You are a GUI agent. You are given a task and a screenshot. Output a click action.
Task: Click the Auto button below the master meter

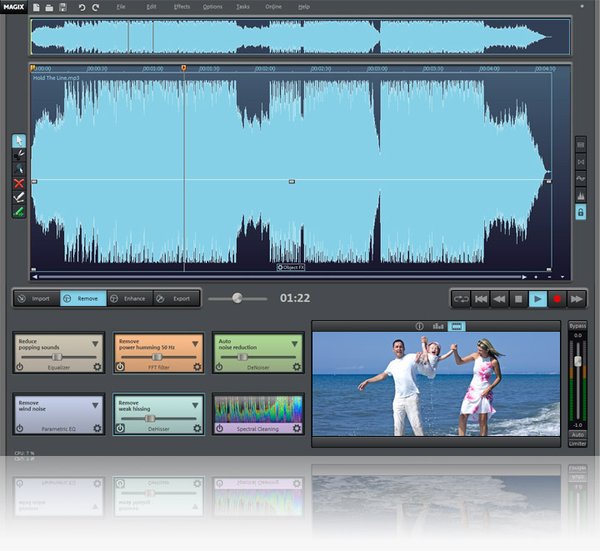coord(577,435)
